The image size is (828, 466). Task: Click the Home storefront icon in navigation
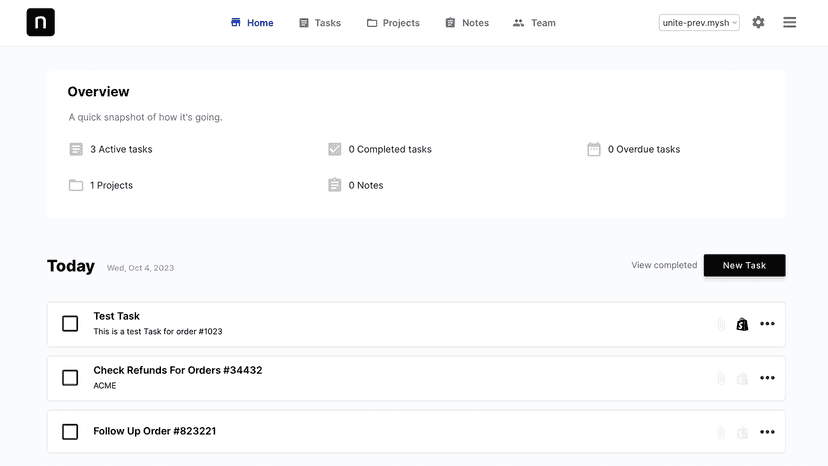(x=236, y=22)
